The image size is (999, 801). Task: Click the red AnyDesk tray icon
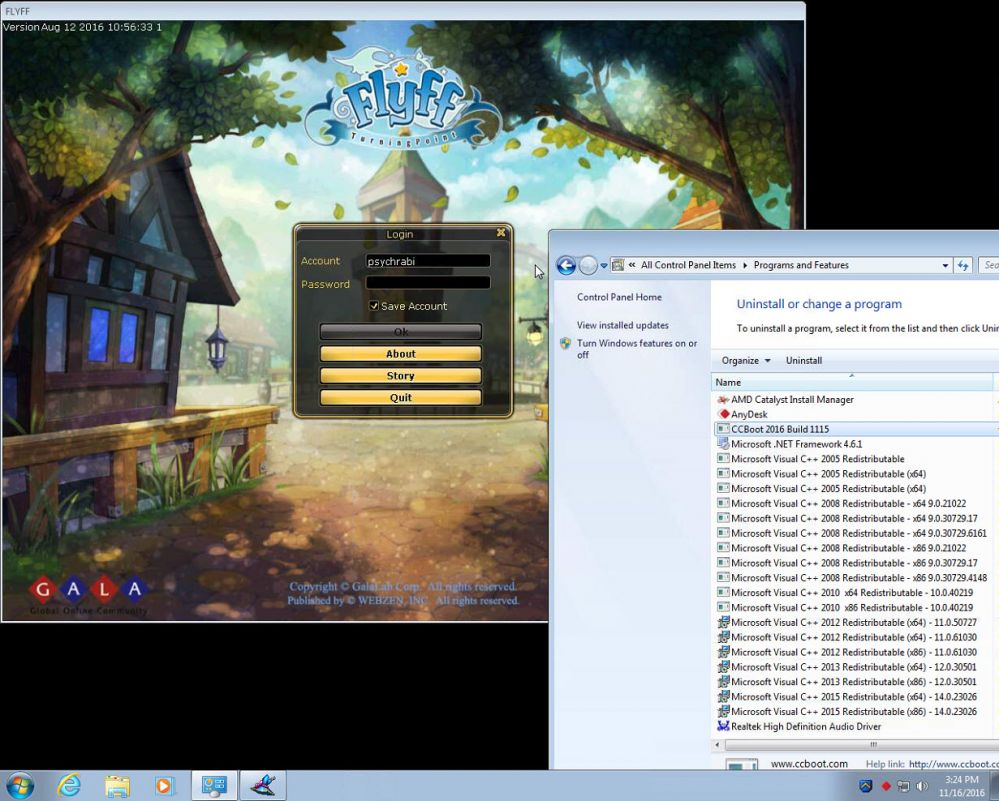pyautogui.click(x=885, y=786)
